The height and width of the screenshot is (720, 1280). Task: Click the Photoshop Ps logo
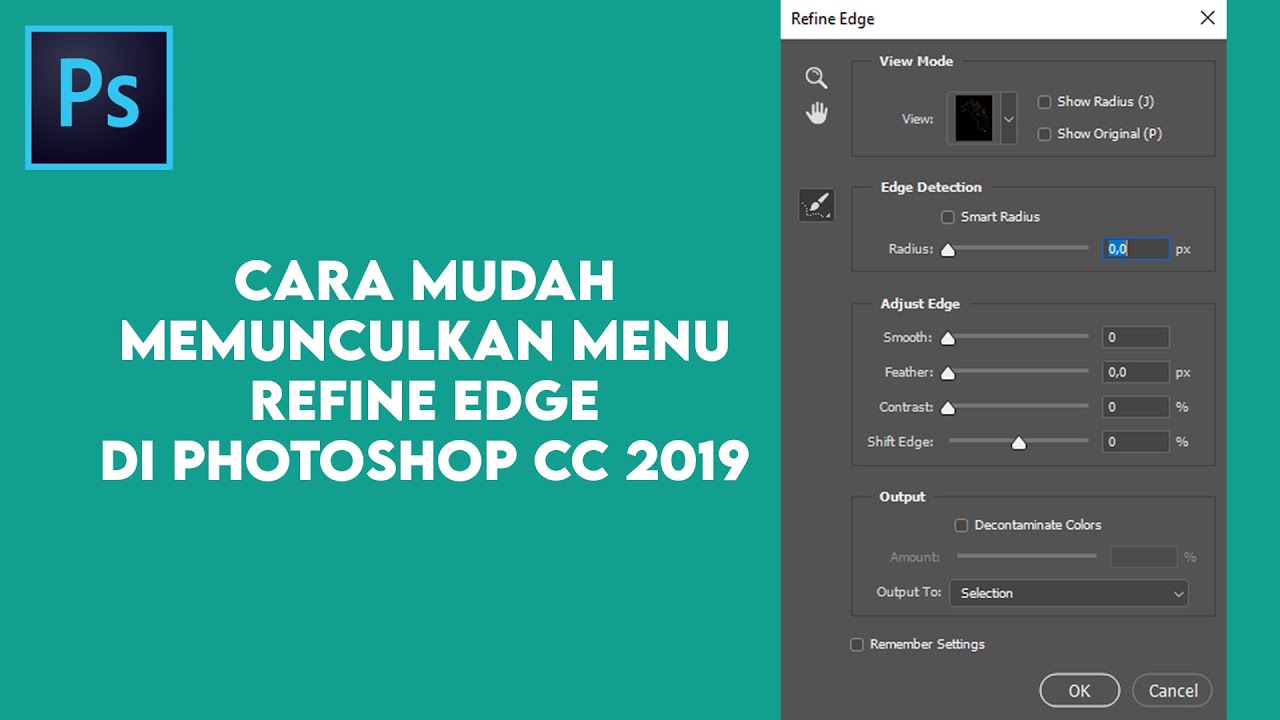(x=99, y=97)
